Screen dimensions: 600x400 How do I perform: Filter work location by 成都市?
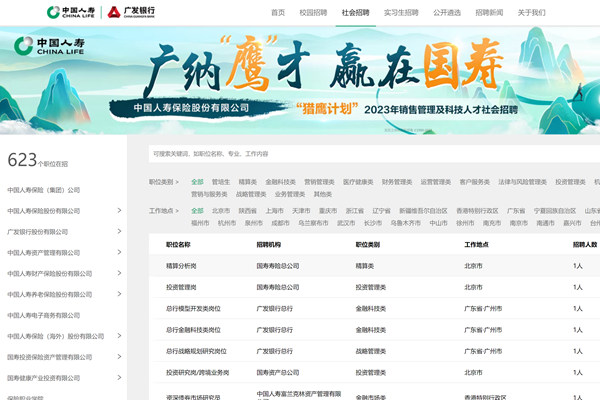280,223
